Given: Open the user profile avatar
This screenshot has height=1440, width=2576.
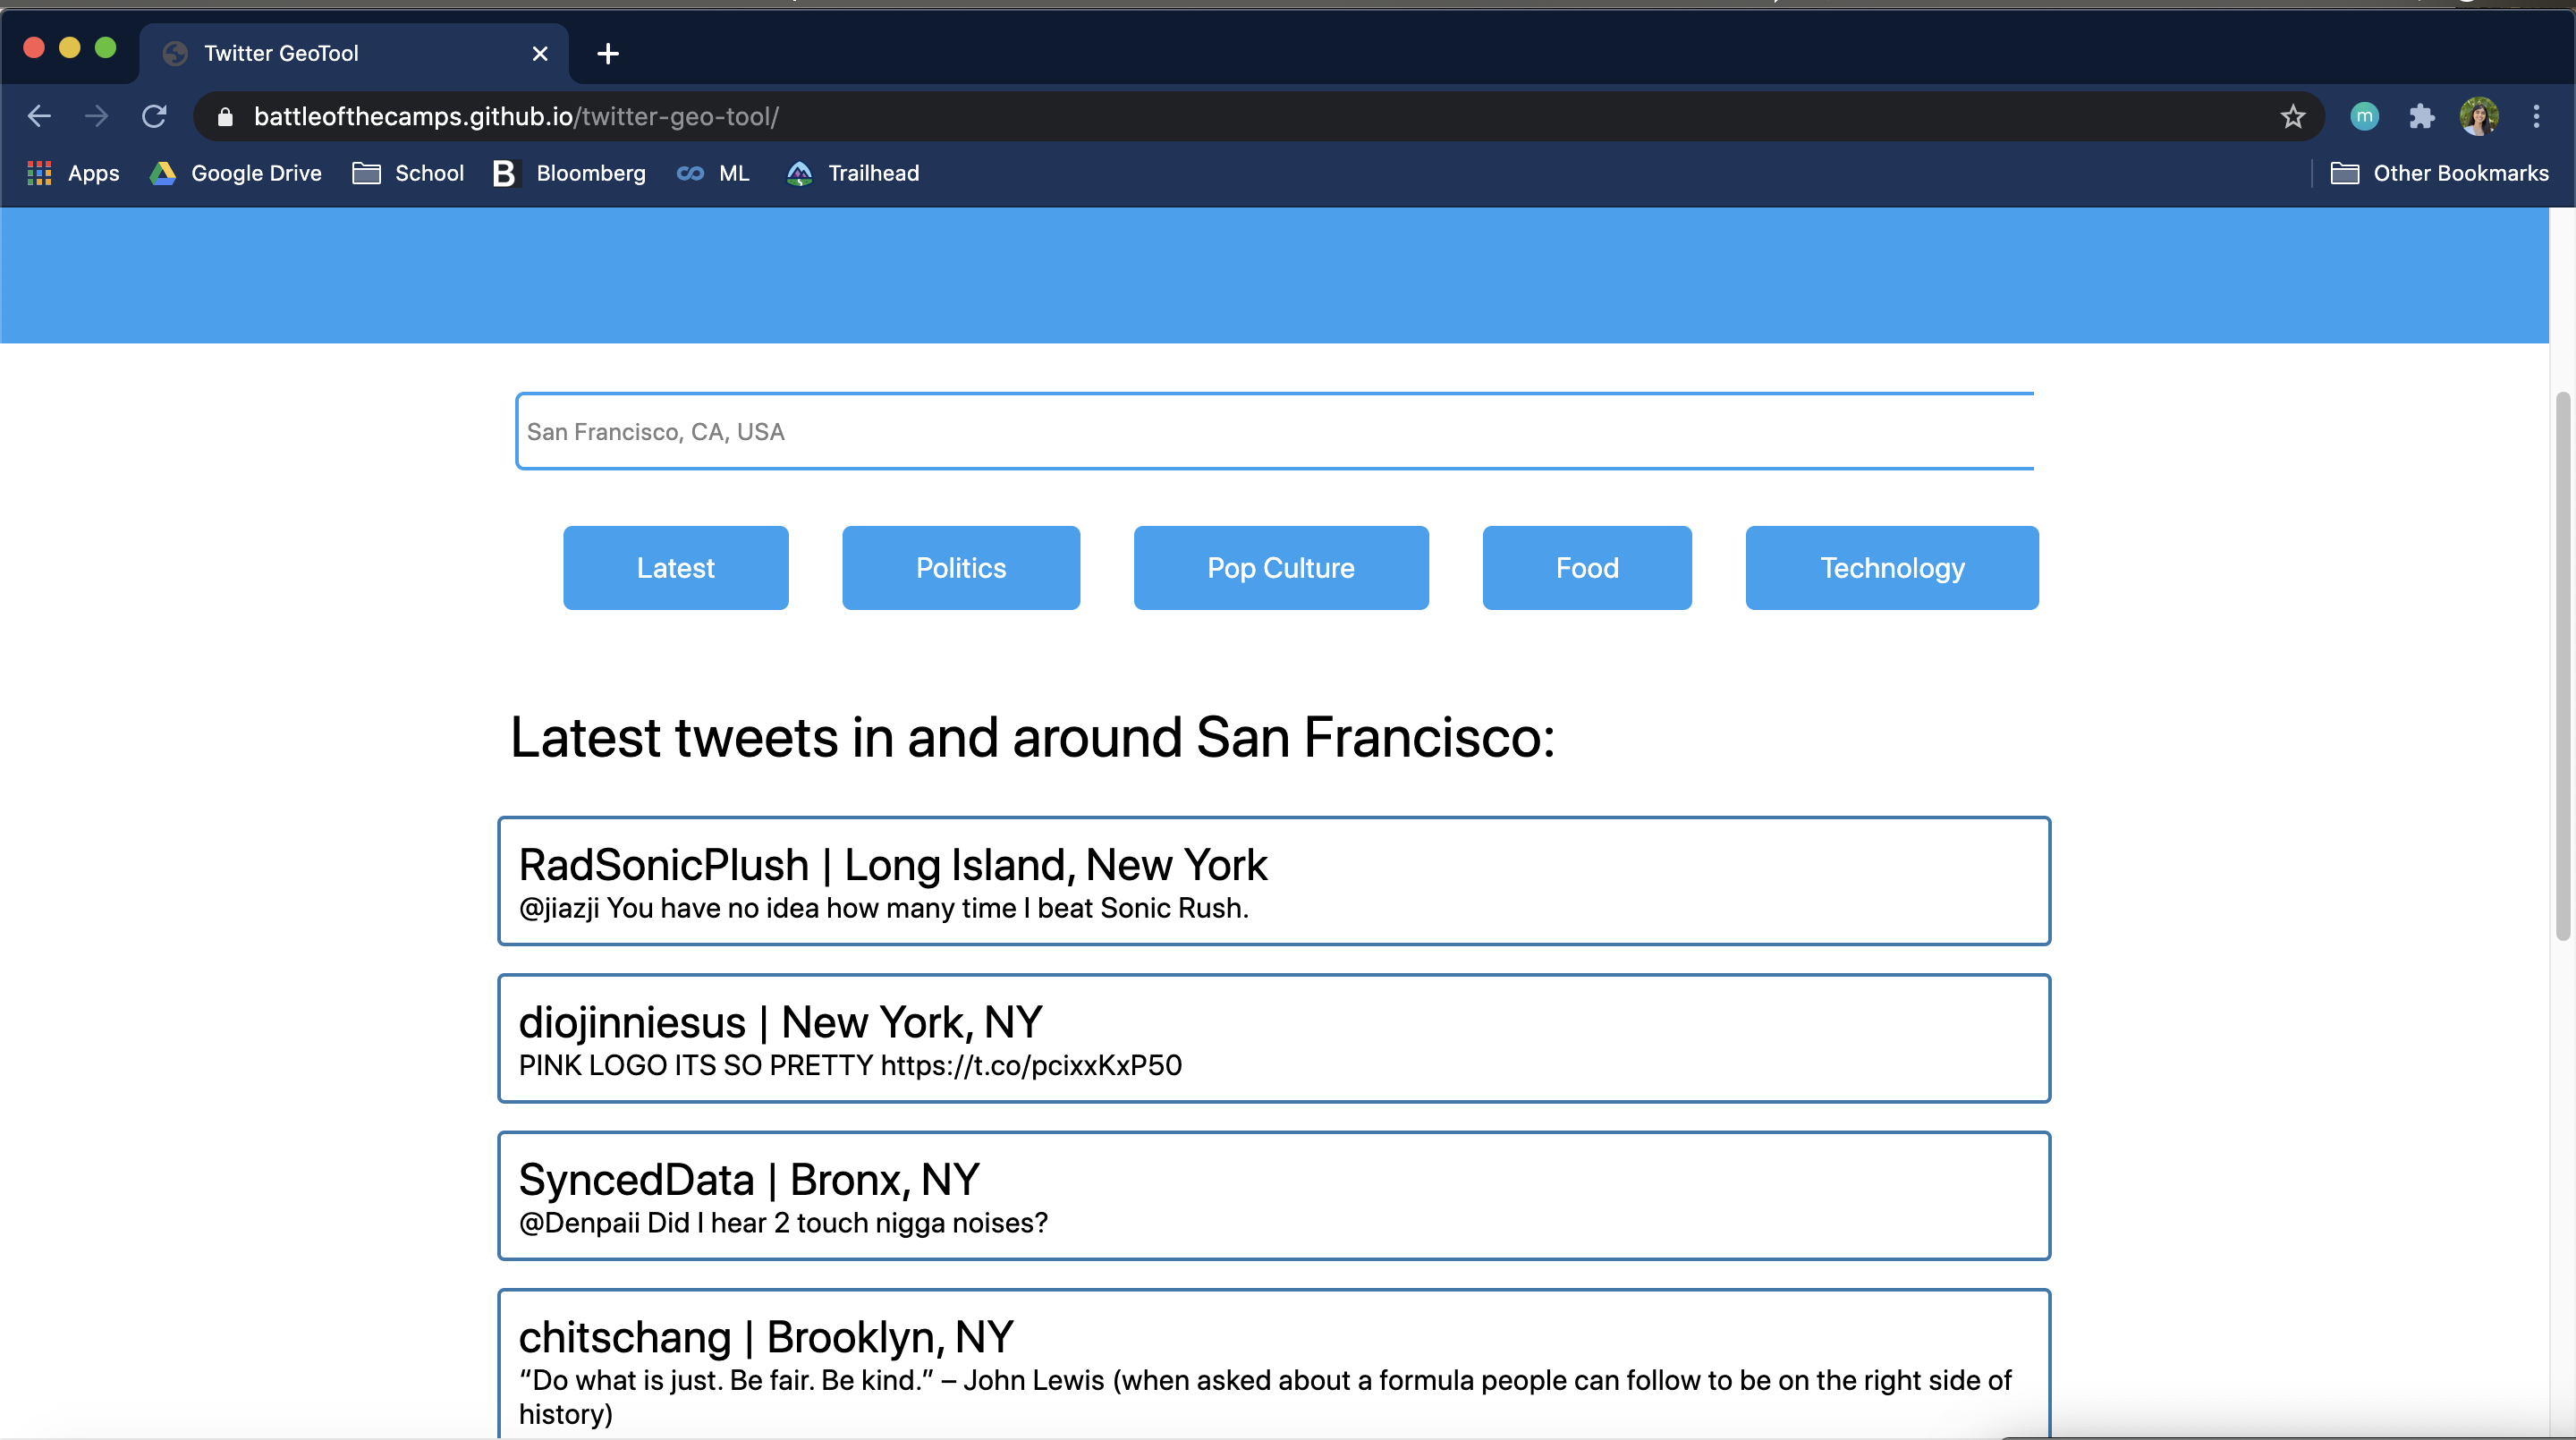Looking at the screenshot, I should (2479, 117).
